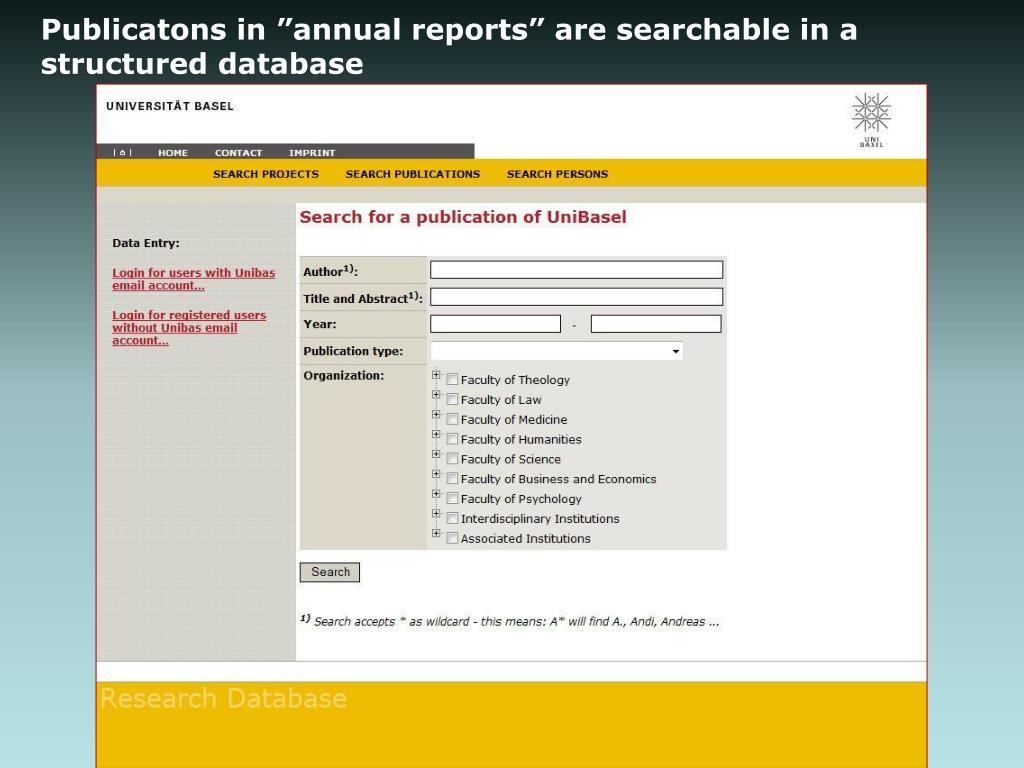Viewport: 1024px width, 768px height.
Task: Click the 'Data Entry:' label
Action: click(146, 243)
